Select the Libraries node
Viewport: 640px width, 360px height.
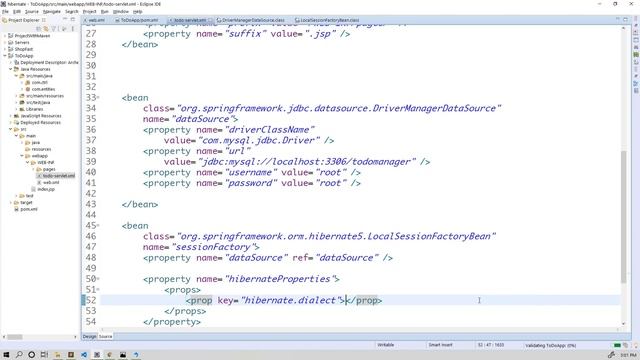tap(31, 109)
